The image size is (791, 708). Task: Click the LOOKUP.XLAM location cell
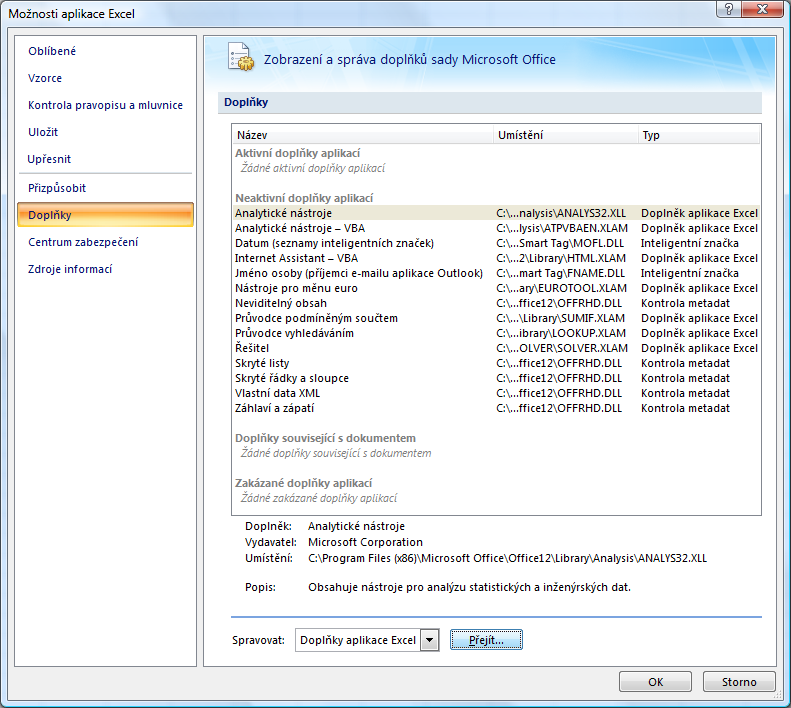click(x=561, y=333)
